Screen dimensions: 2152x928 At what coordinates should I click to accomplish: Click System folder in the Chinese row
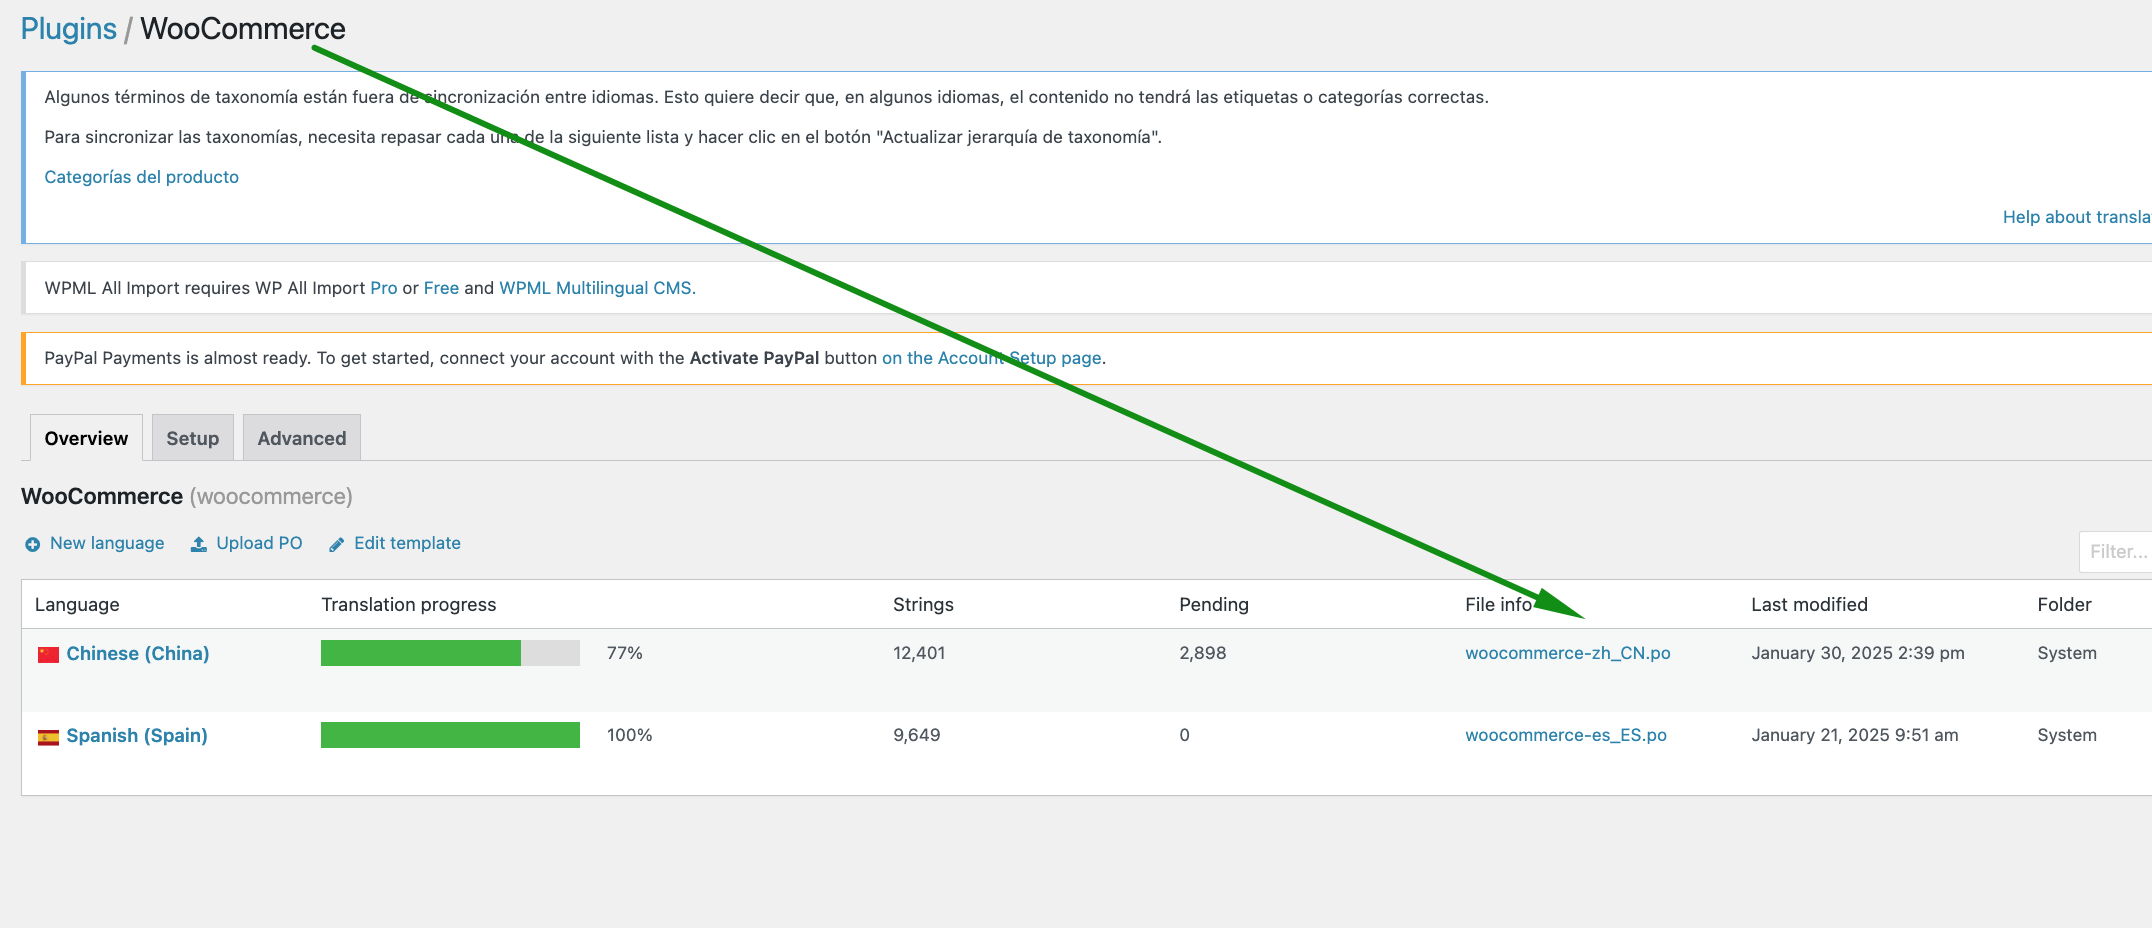tap(2066, 653)
